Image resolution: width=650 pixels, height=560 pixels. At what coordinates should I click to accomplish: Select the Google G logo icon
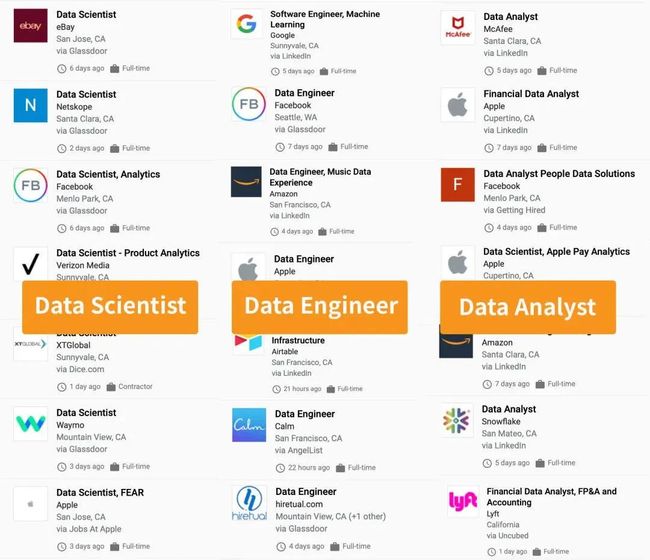(x=247, y=24)
